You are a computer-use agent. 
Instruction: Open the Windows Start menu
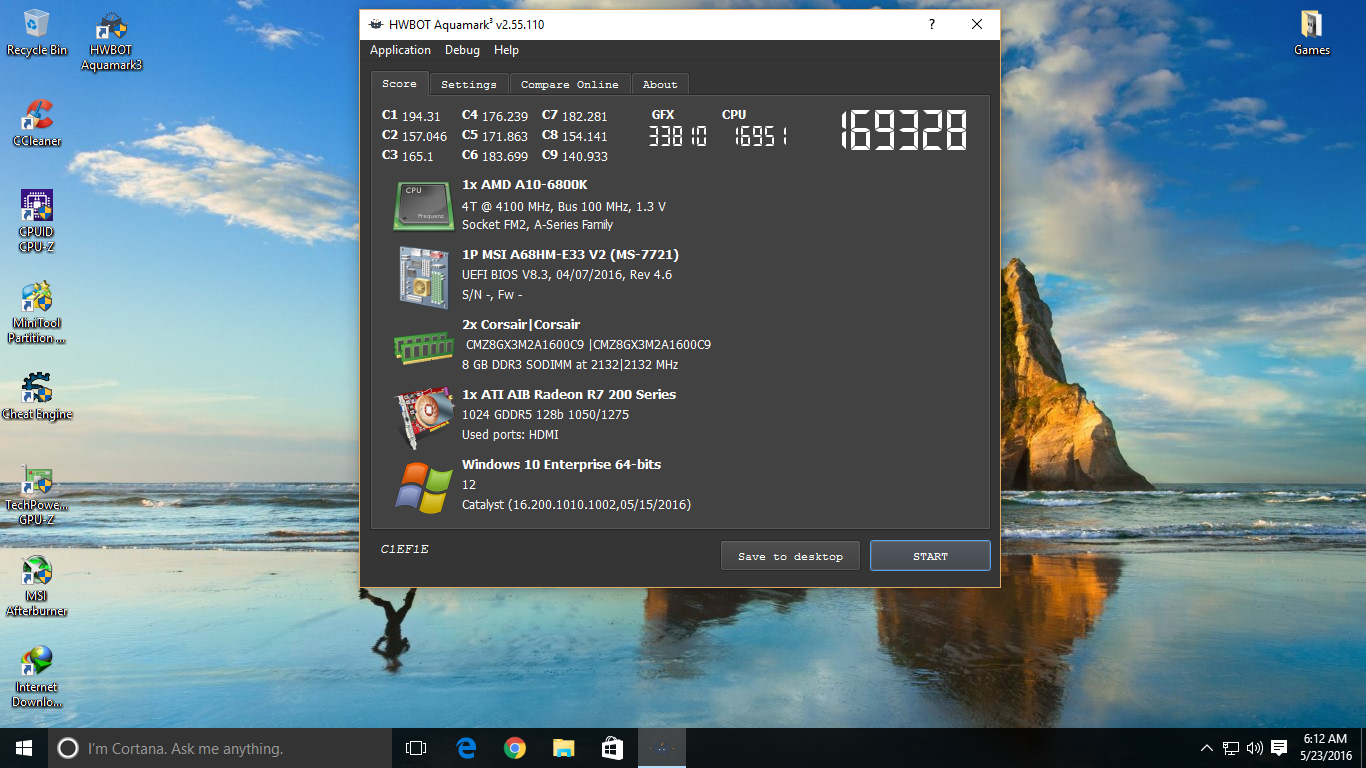coord(24,748)
